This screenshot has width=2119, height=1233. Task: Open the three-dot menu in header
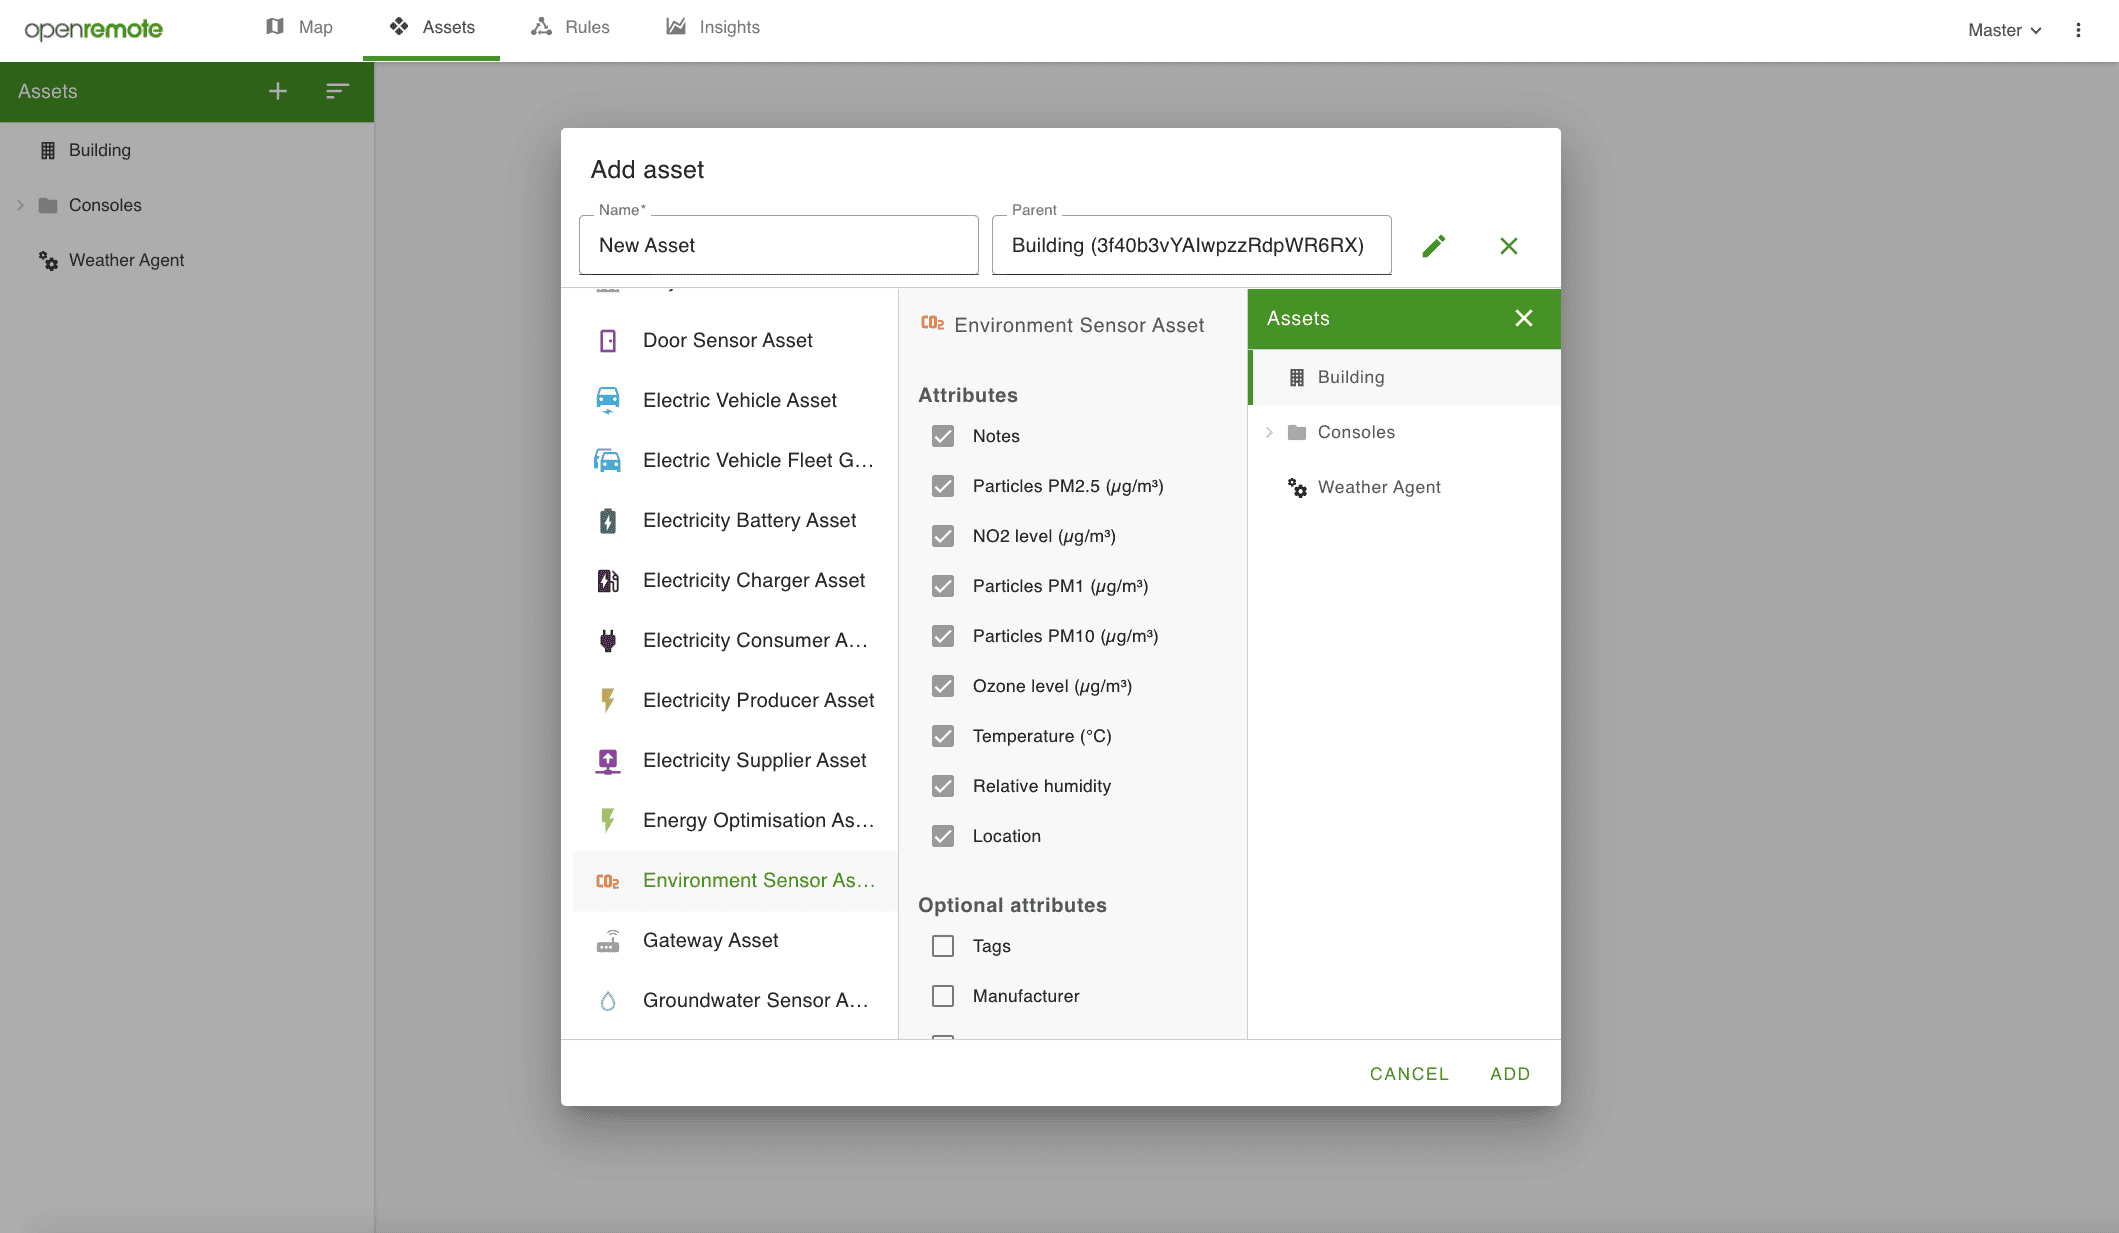(x=2078, y=30)
